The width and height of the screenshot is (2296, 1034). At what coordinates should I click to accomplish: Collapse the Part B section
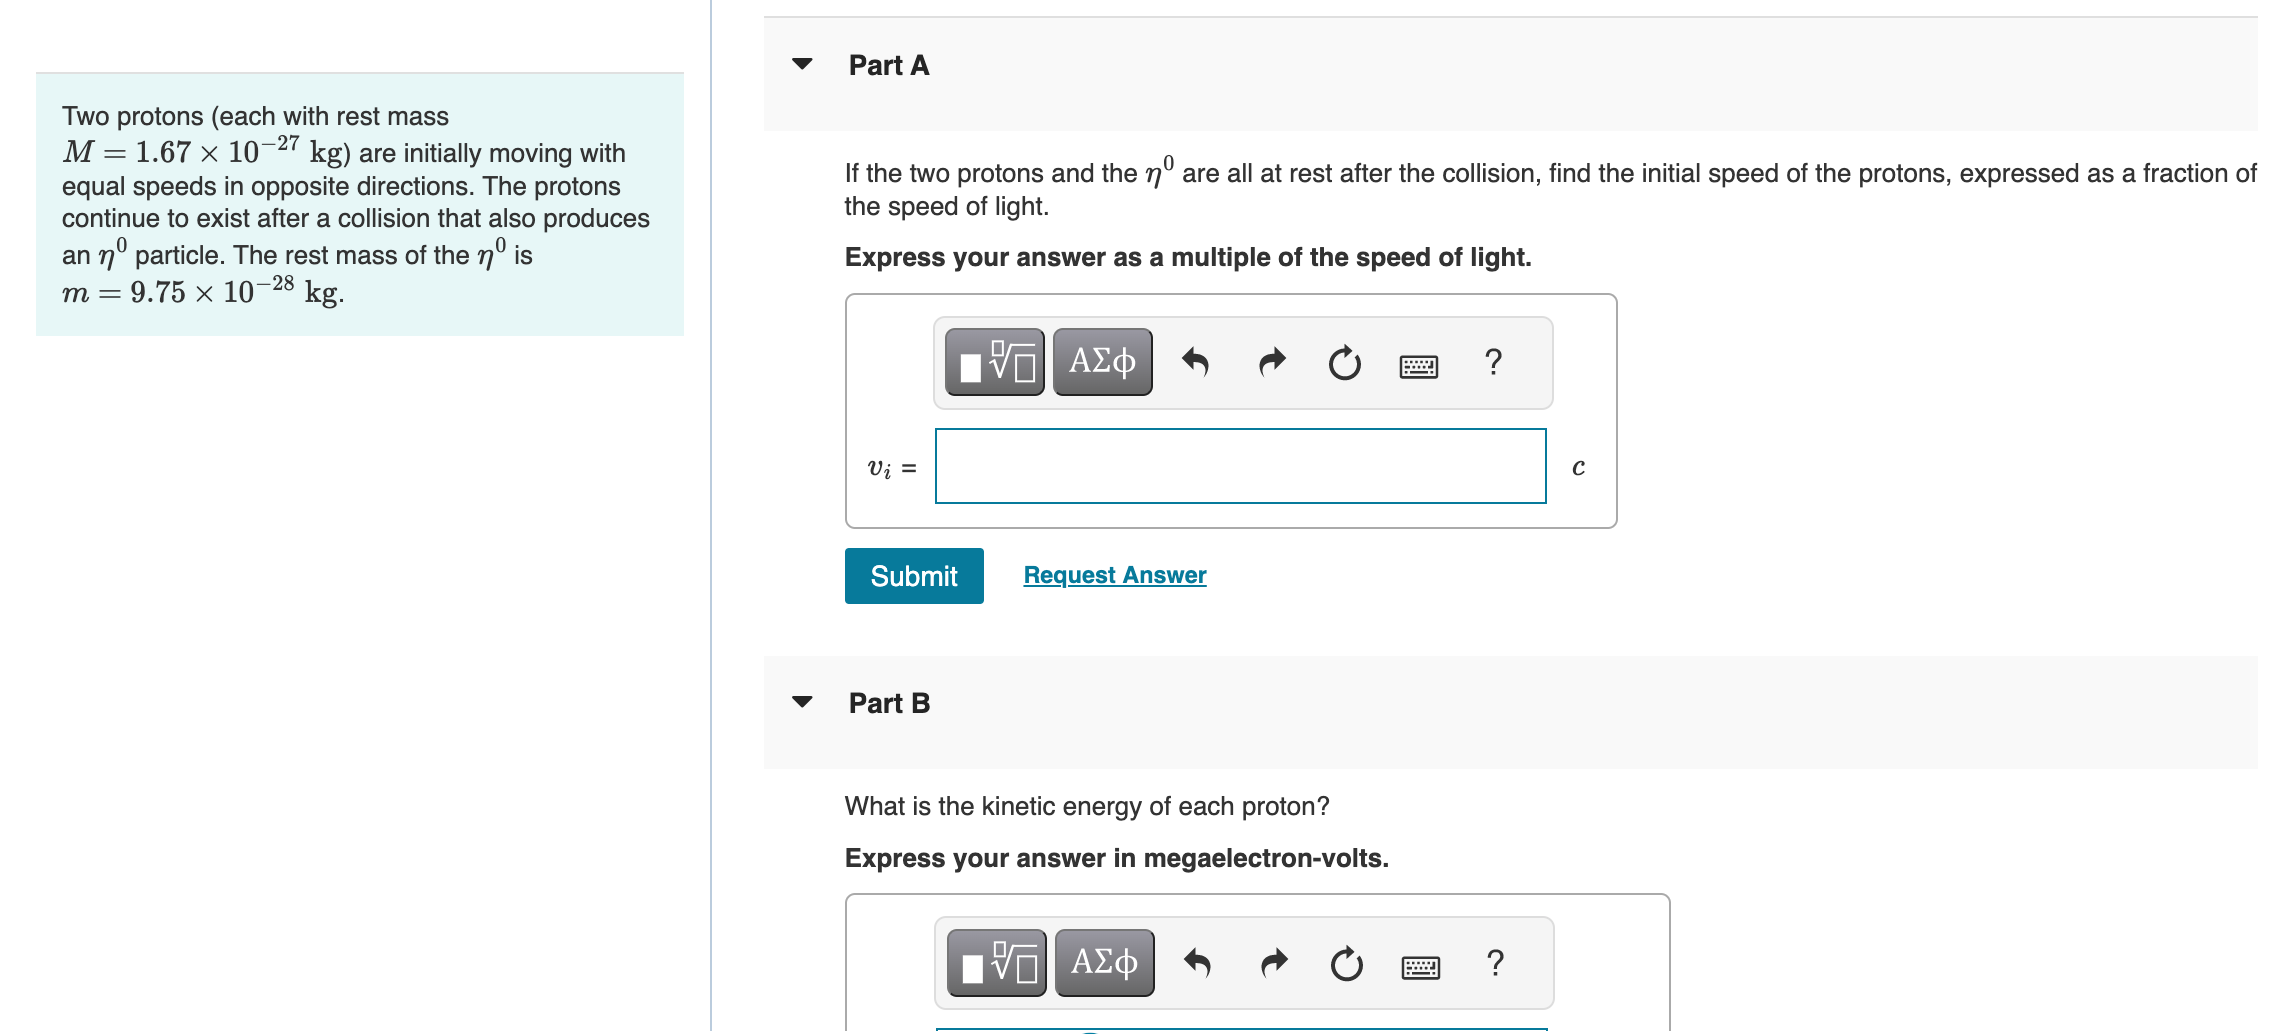click(802, 701)
